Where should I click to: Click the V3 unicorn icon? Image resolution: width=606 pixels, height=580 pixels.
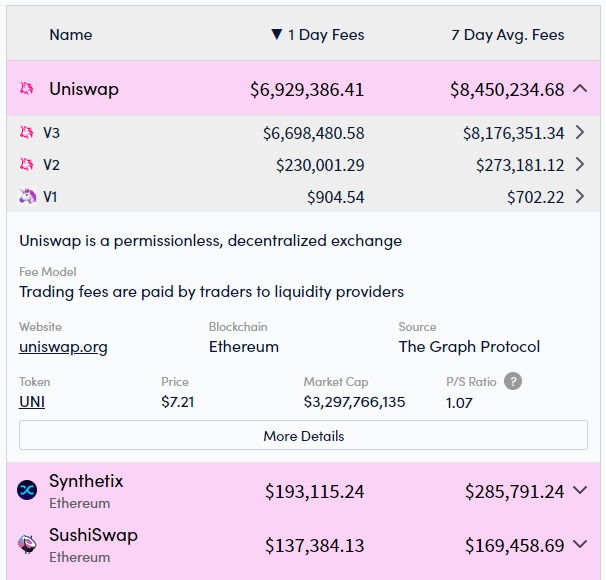click(x=26, y=133)
